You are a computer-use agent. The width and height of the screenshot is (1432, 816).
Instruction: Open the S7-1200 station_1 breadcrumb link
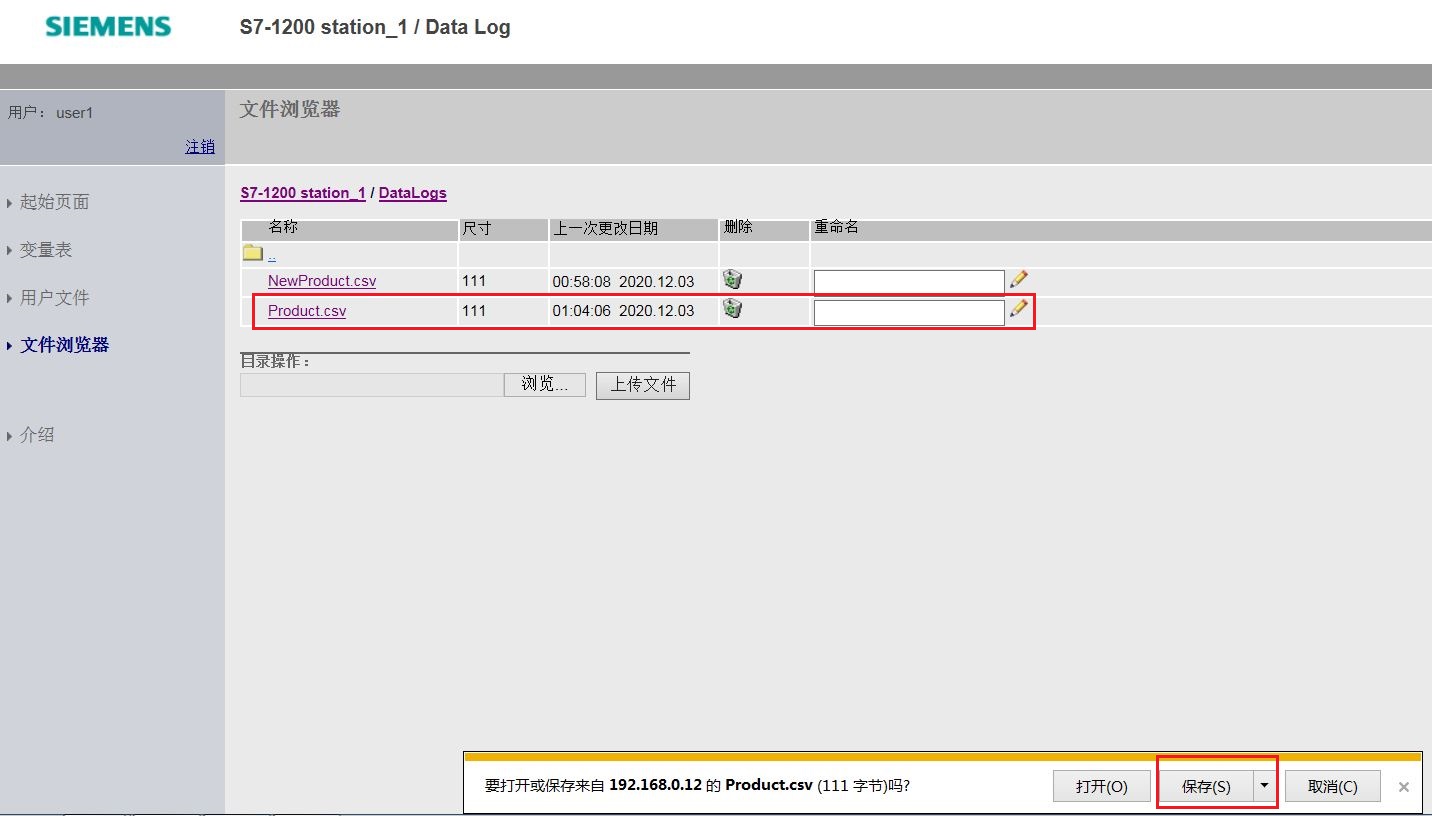click(x=303, y=193)
